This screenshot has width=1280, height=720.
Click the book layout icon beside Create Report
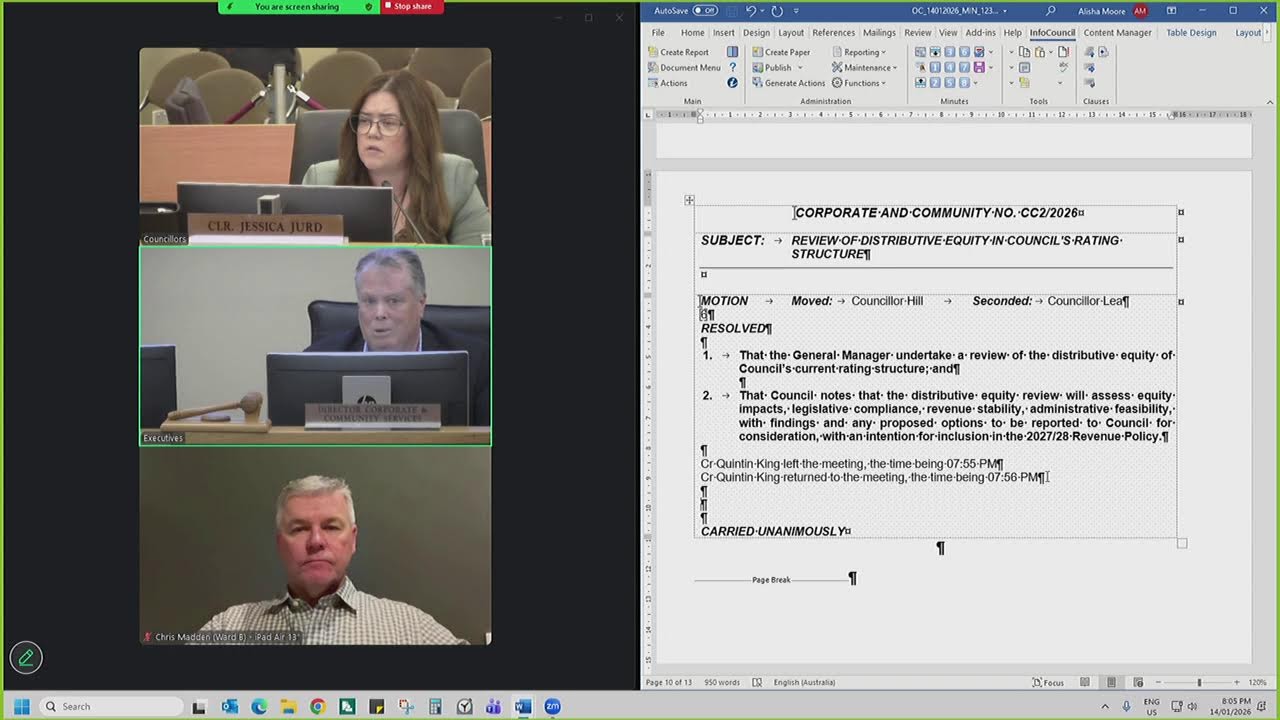[732, 52]
